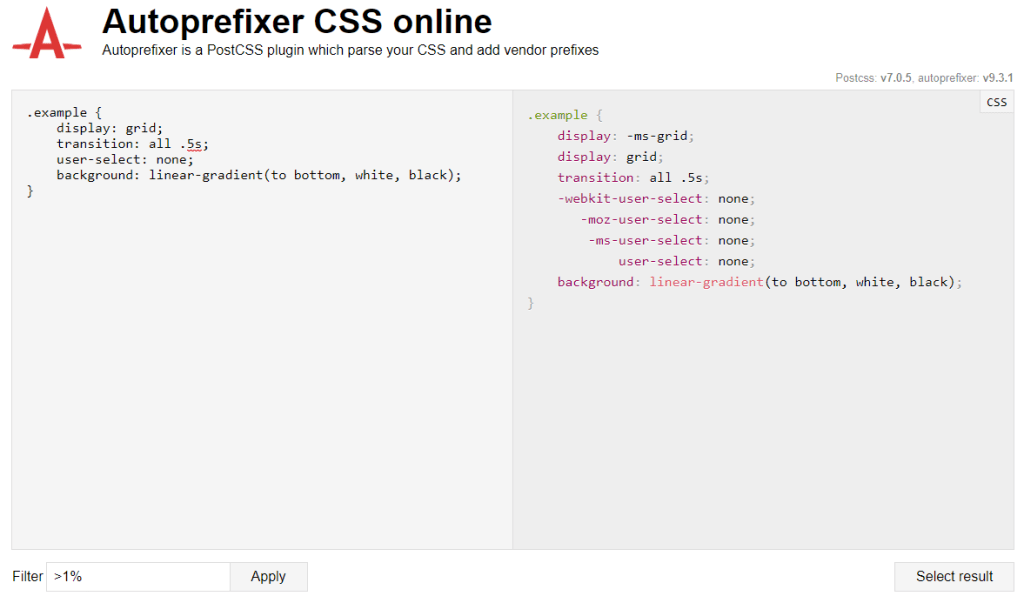Click the closing brace in the output panel
1024x596 pixels.
tap(530, 302)
